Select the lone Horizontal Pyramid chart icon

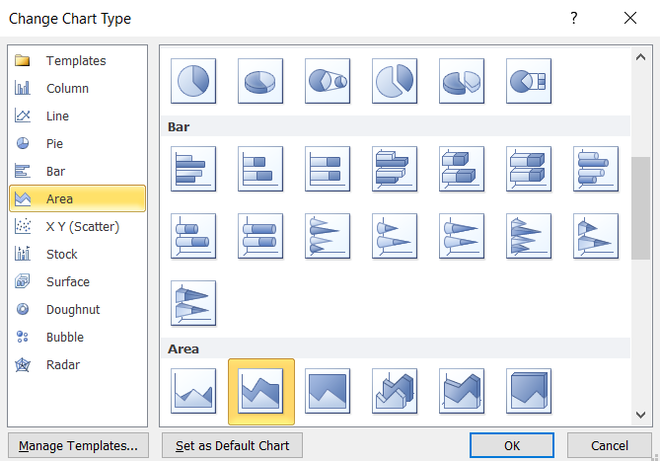(x=193, y=303)
